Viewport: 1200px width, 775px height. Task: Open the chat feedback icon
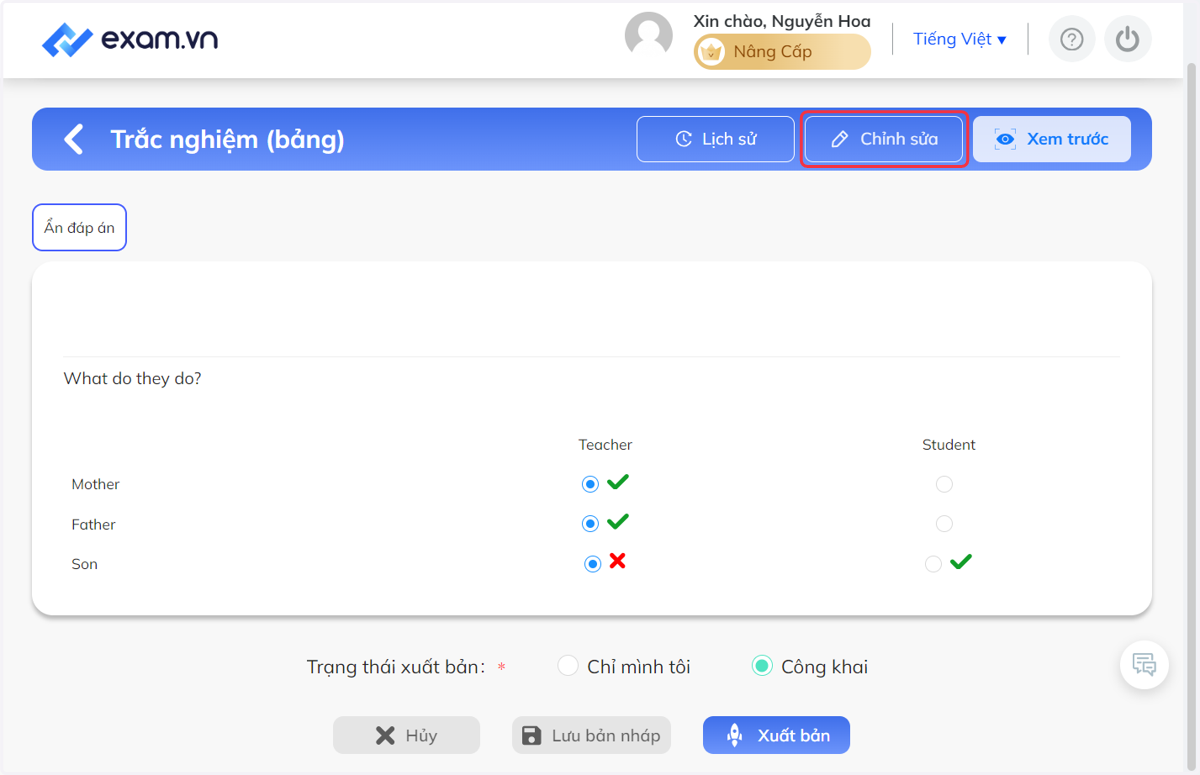pos(1144,664)
